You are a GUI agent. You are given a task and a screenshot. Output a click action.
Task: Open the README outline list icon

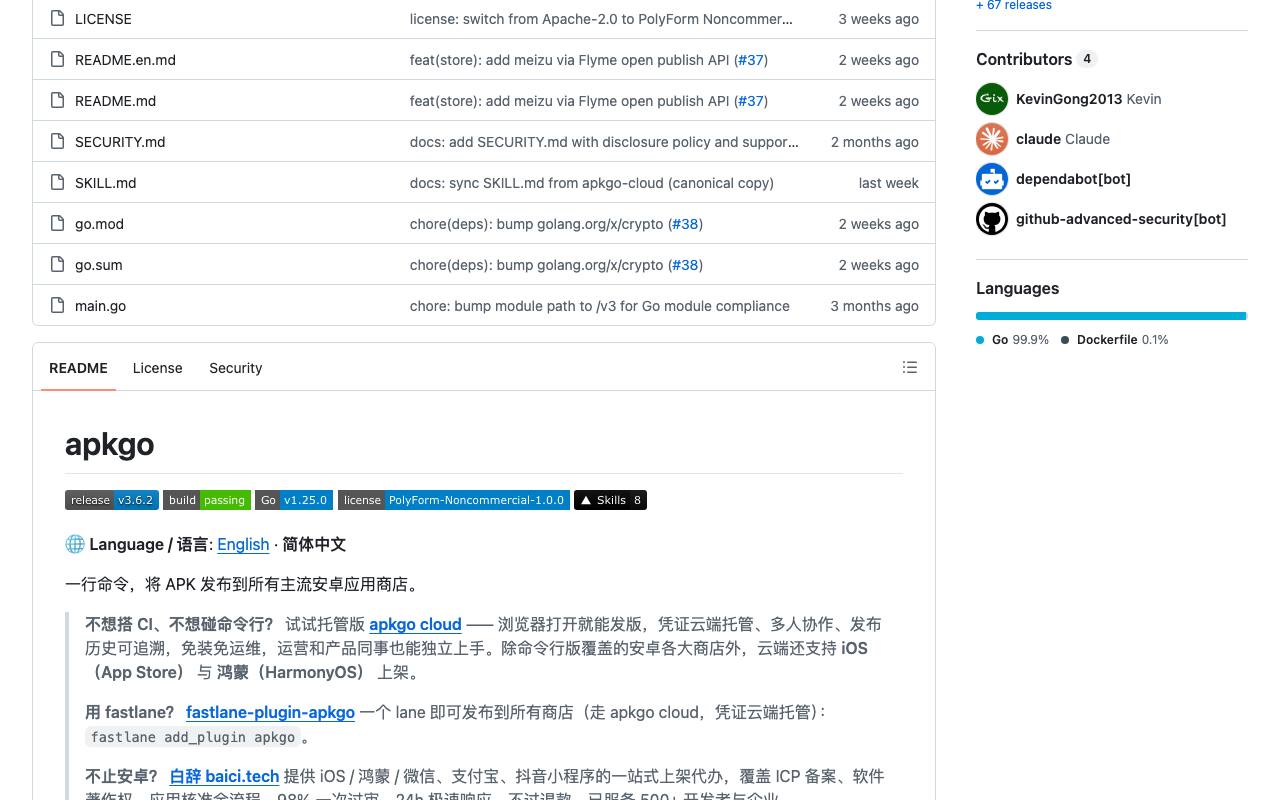click(x=909, y=368)
